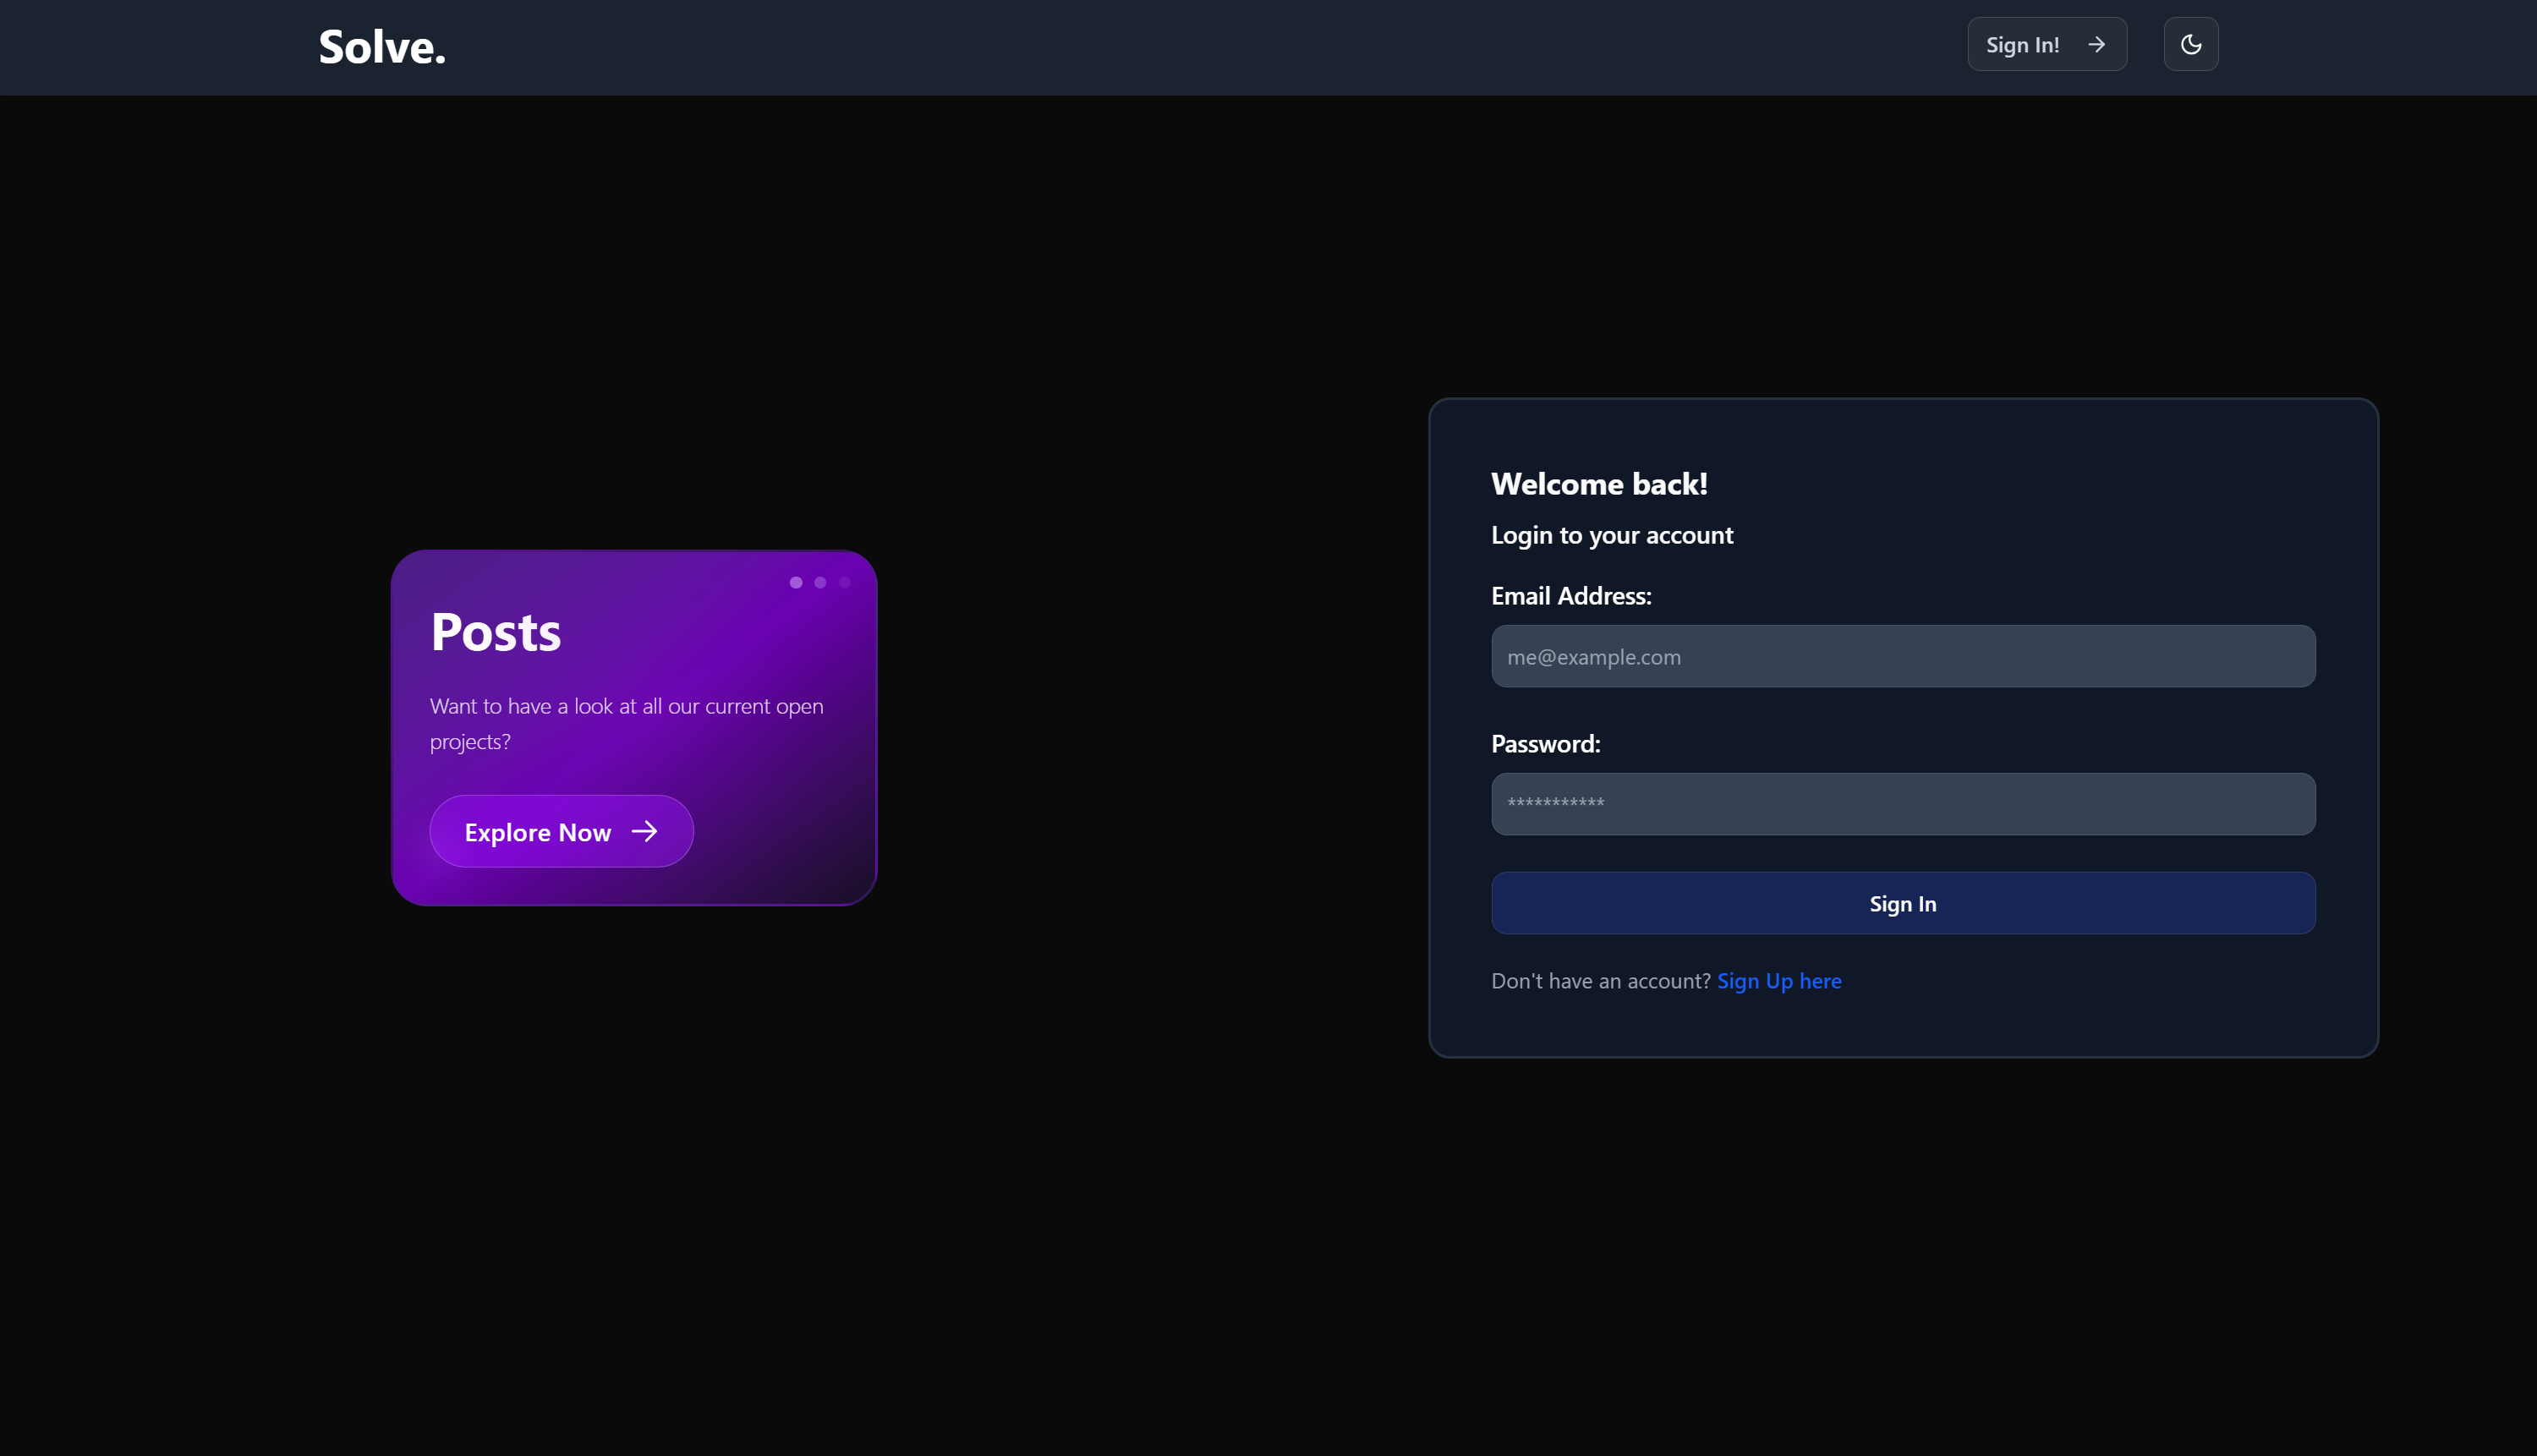Click the Welcome back! heading
The height and width of the screenshot is (1456, 2537).
click(x=1598, y=484)
